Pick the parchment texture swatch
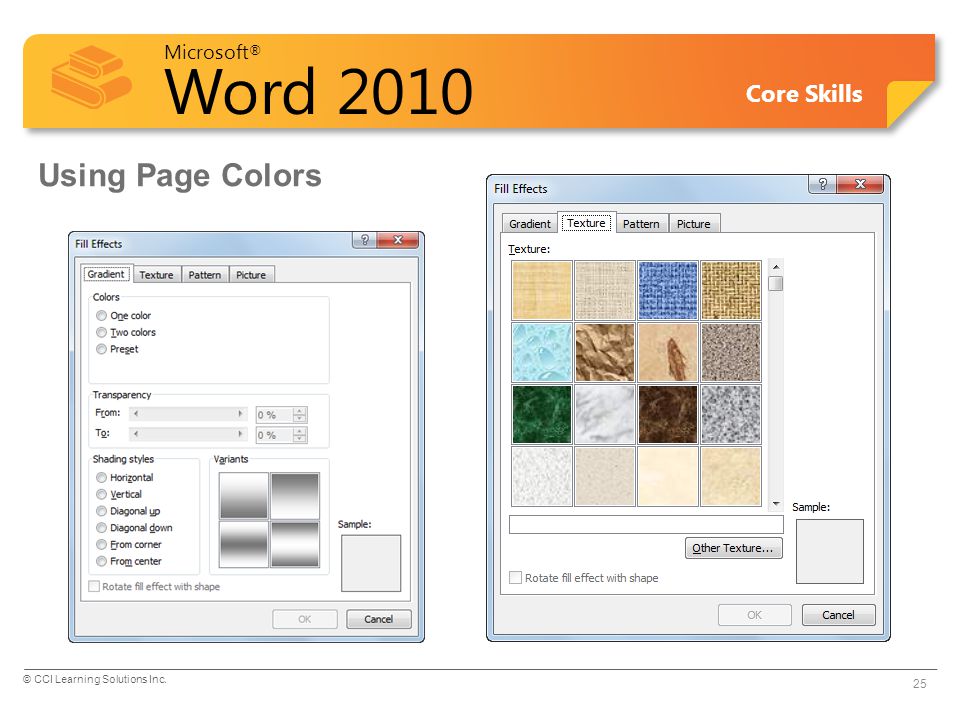960x720 pixels. [668, 476]
